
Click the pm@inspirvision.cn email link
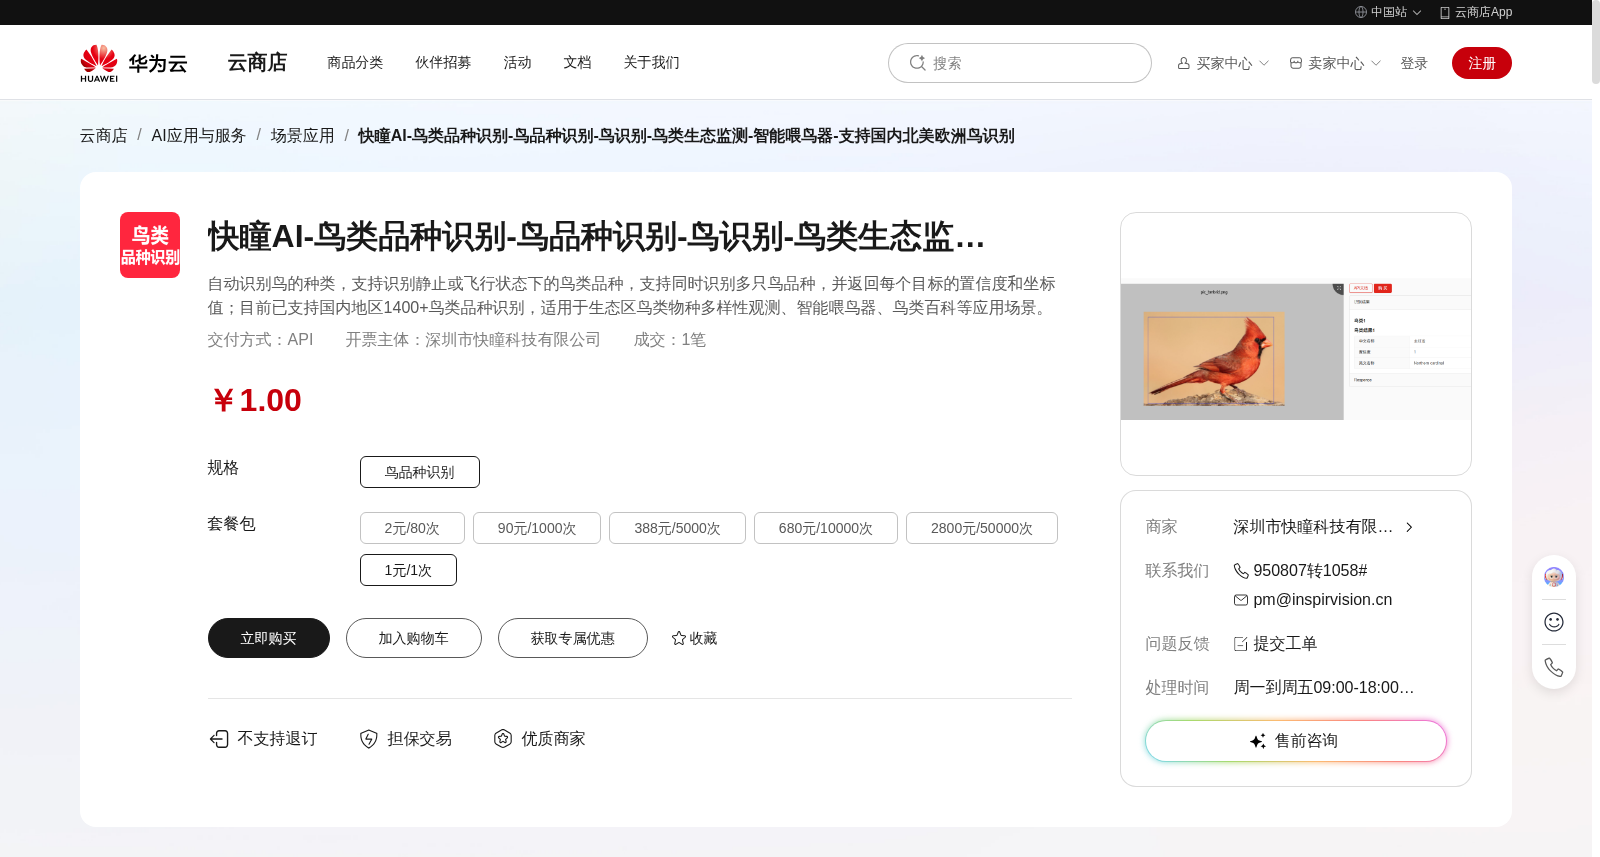1322,600
